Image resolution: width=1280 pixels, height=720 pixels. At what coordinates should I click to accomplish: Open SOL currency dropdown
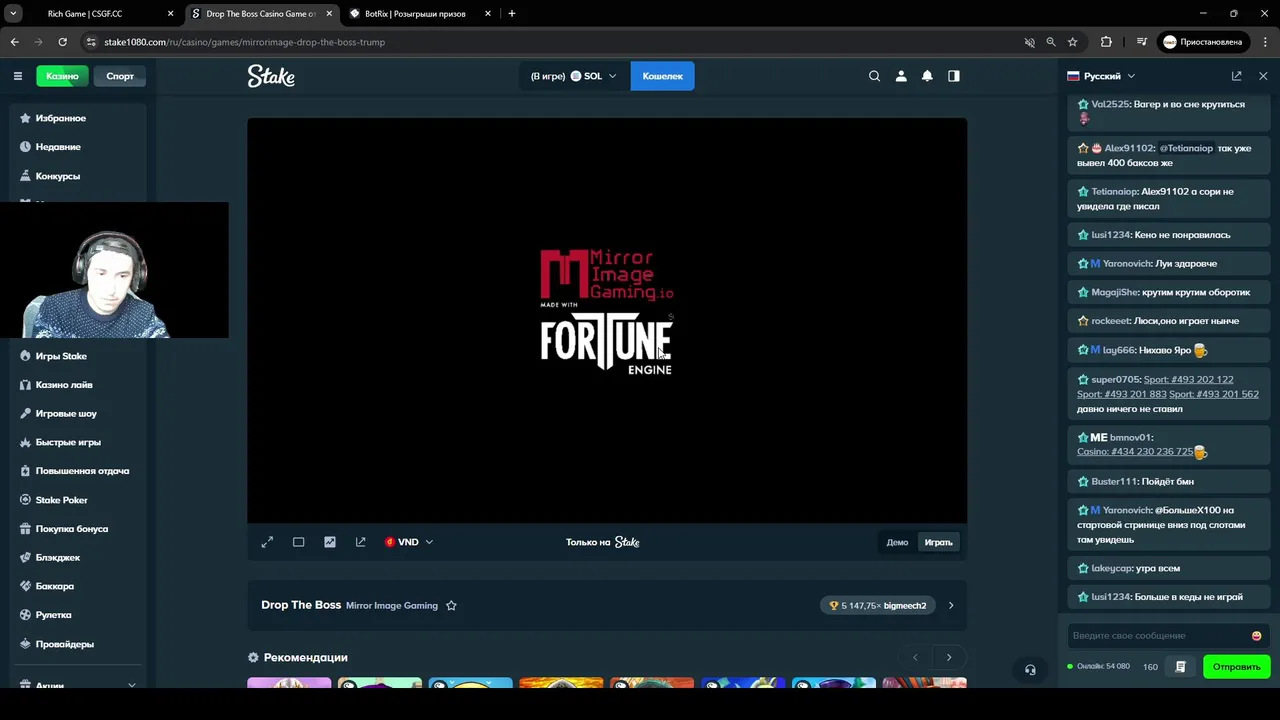574,76
